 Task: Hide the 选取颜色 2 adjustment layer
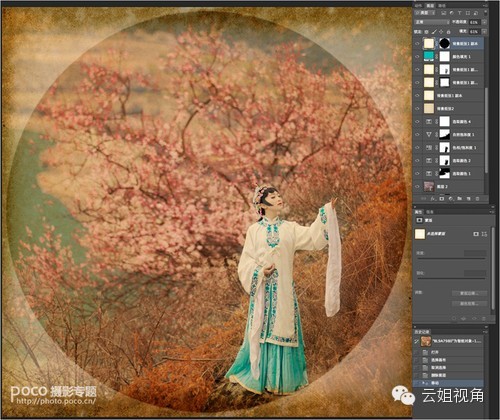(417, 161)
